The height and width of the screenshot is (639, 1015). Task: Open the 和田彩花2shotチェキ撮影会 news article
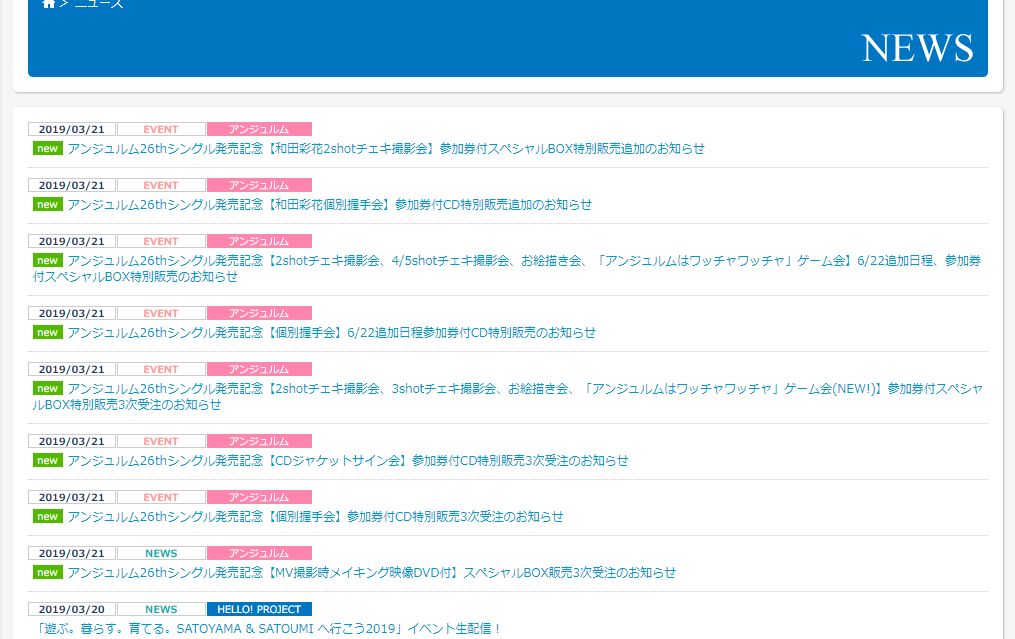pyautogui.click(x=386, y=149)
